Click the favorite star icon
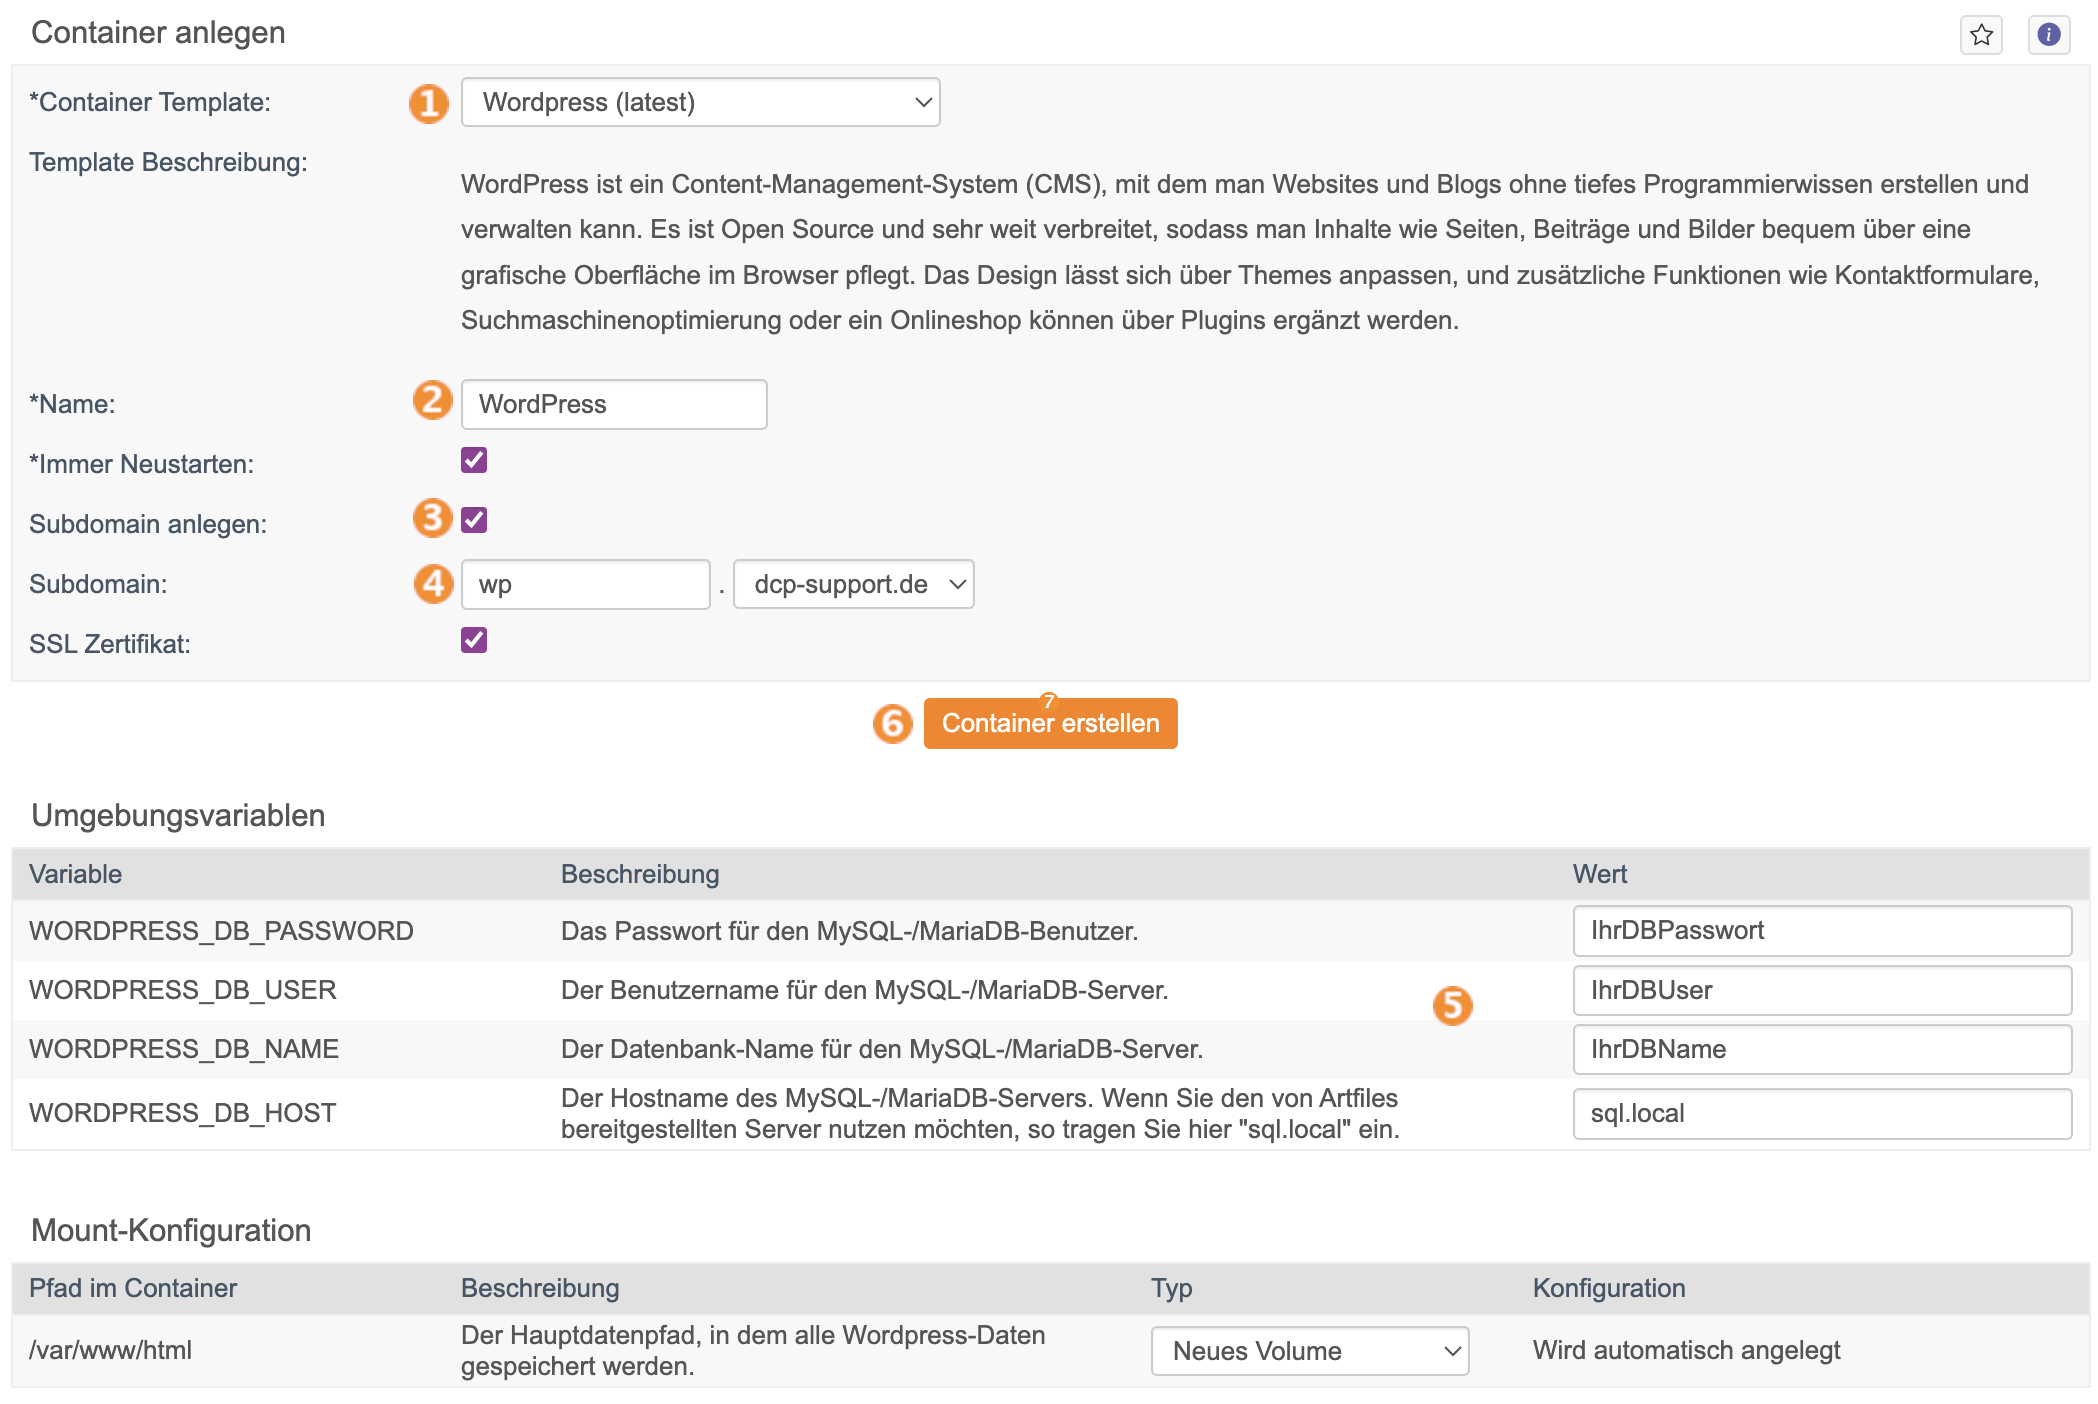 [x=1980, y=36]
